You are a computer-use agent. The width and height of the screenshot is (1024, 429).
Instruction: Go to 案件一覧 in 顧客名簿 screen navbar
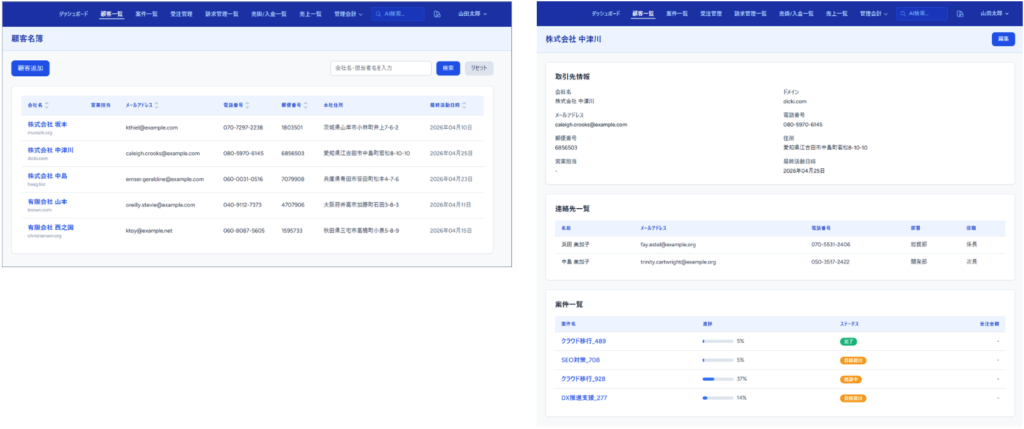tap(147, 14)
